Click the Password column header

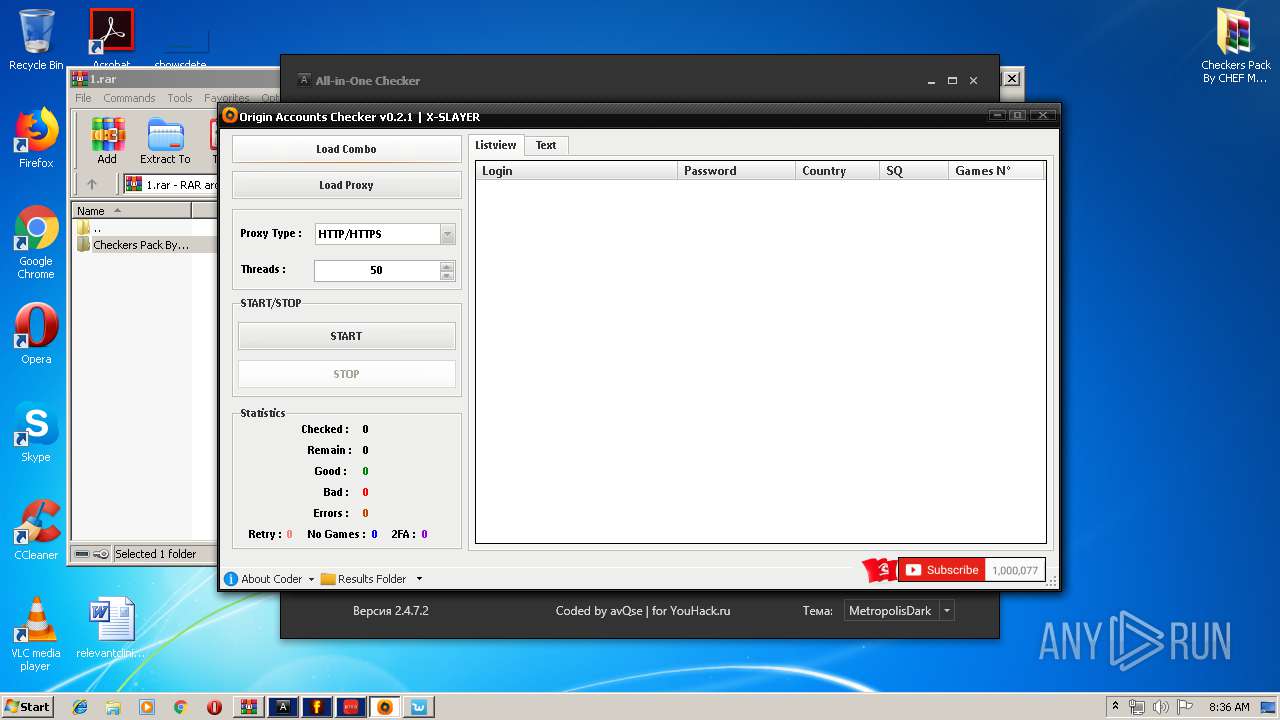[x=736, y=171]
